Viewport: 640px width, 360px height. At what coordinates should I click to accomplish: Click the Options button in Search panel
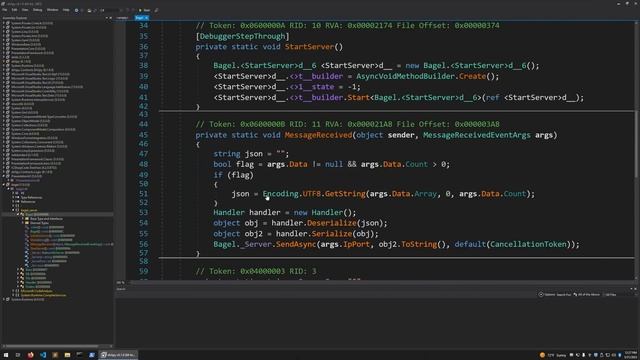pyautogui.click(x=547, y=294)
